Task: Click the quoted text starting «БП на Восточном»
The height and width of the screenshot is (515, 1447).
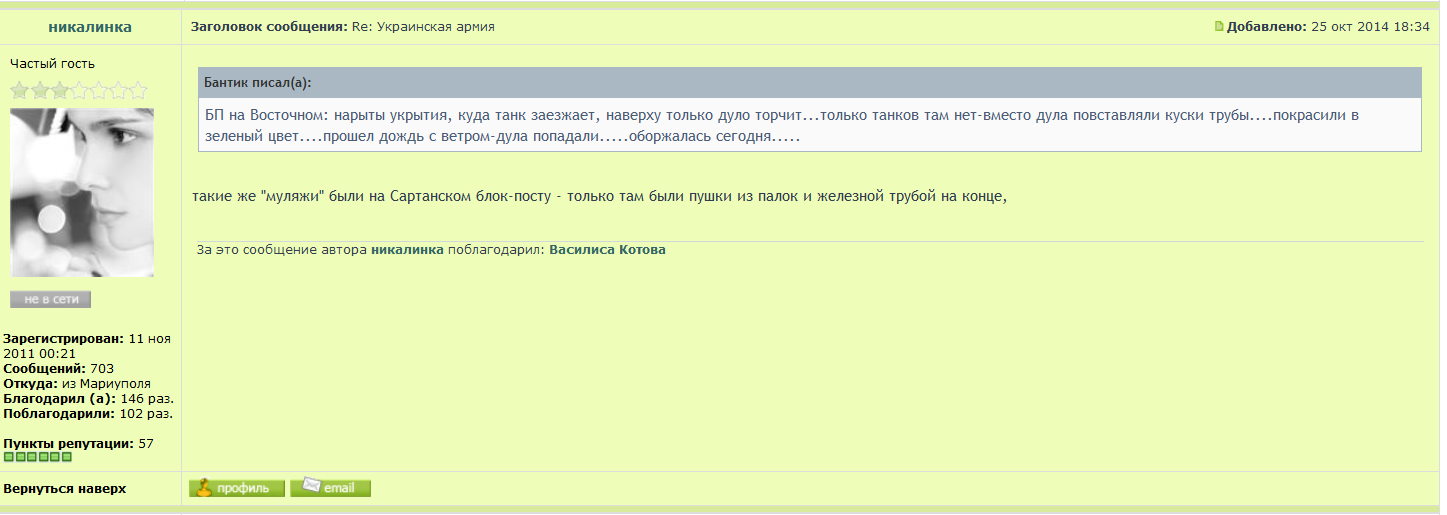Action: pyautogui.click(x=782, y=125)
